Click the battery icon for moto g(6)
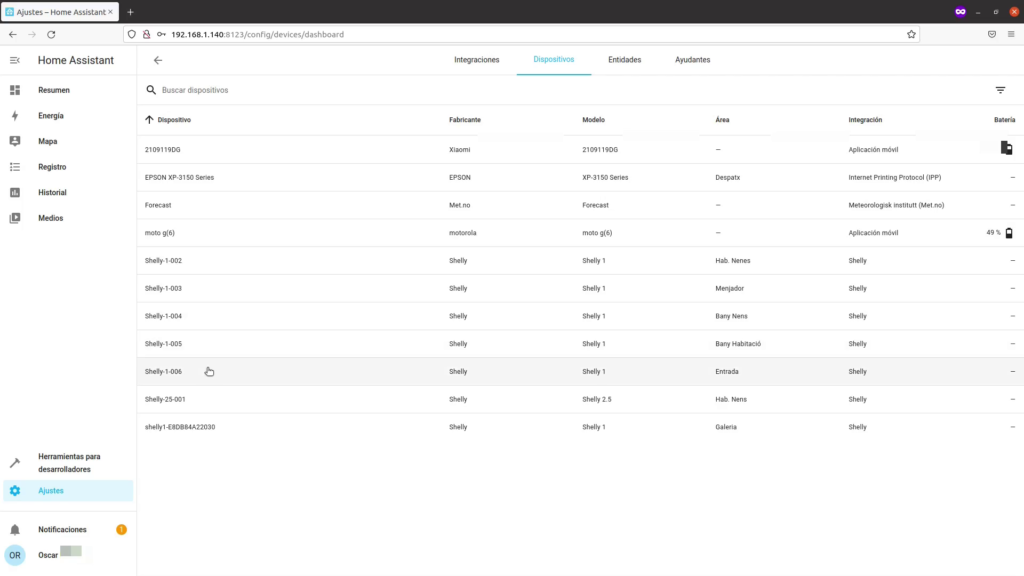 pyautogui.click(x=1009, y=232)
